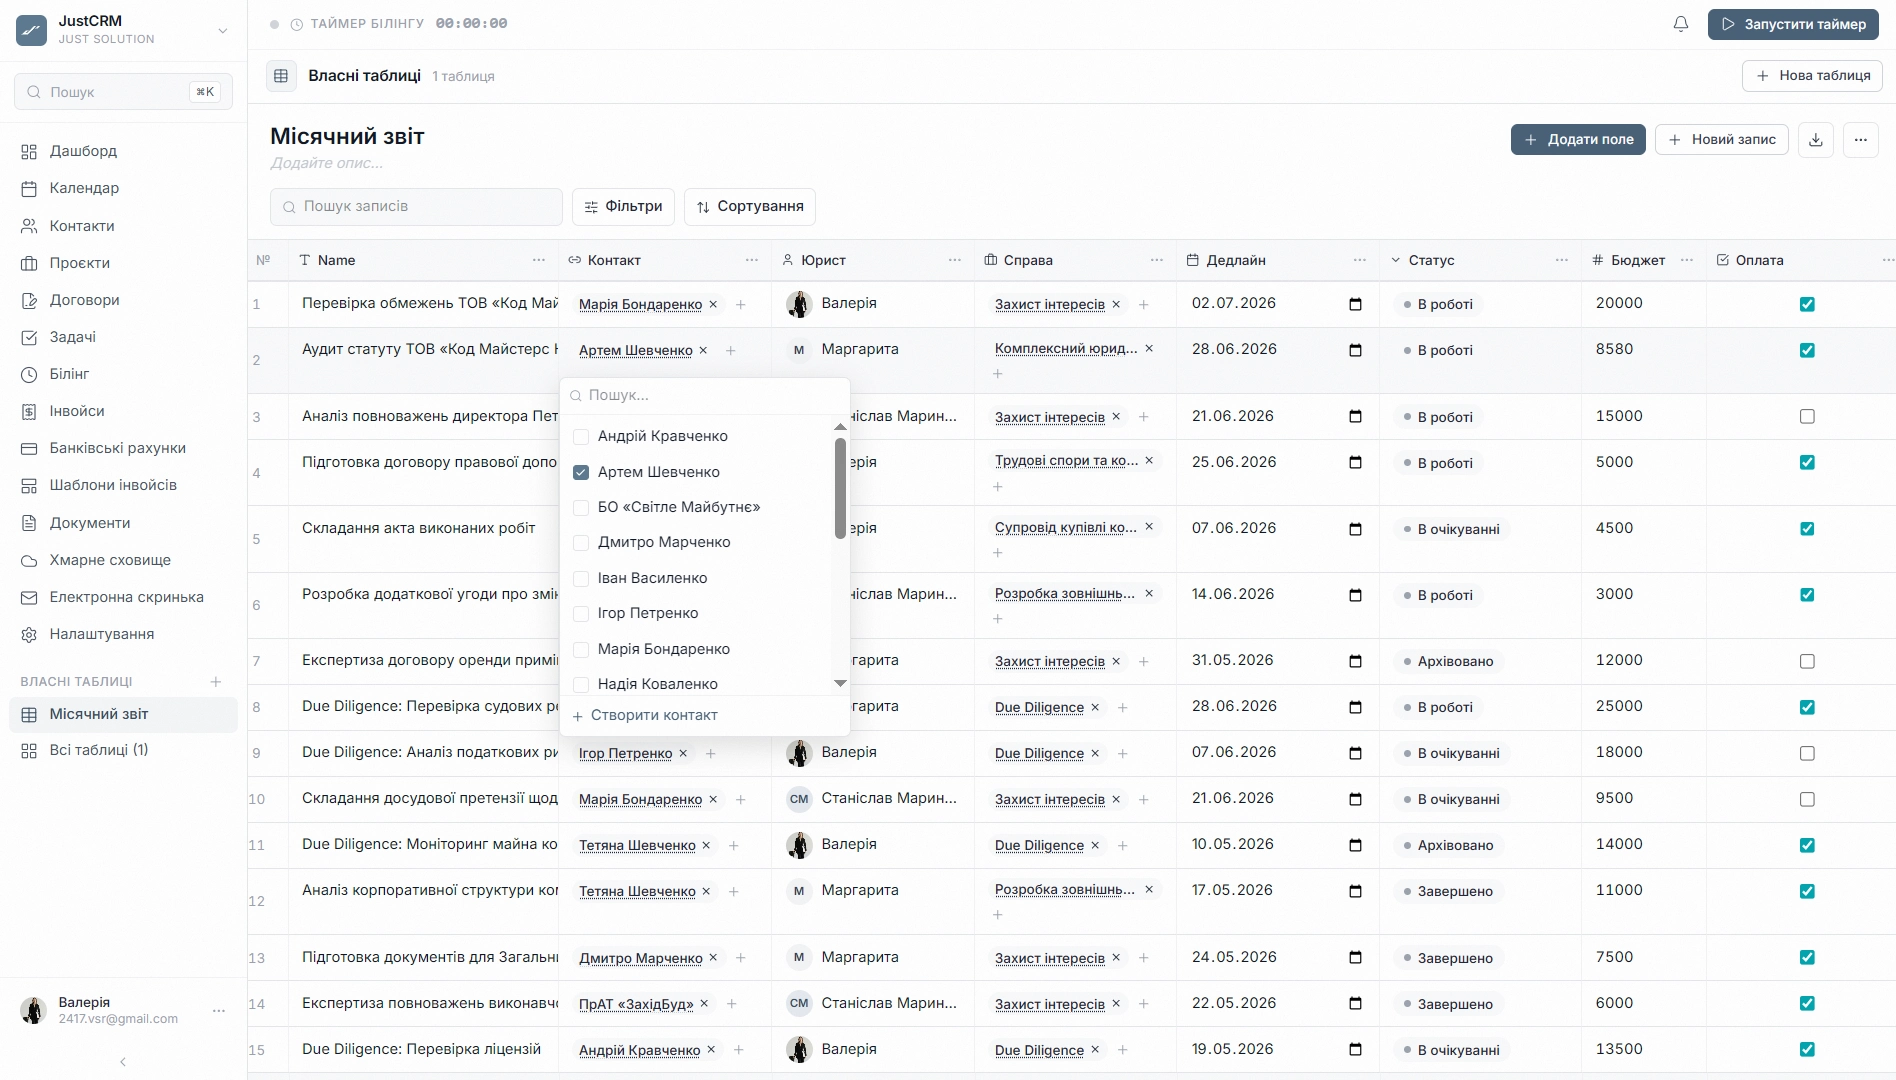This screenshot has height=1080, width=1896.
Task: Open date picker for 02.07.2026 deadline
Action: pyautogui.click(x=1355, y=304)
